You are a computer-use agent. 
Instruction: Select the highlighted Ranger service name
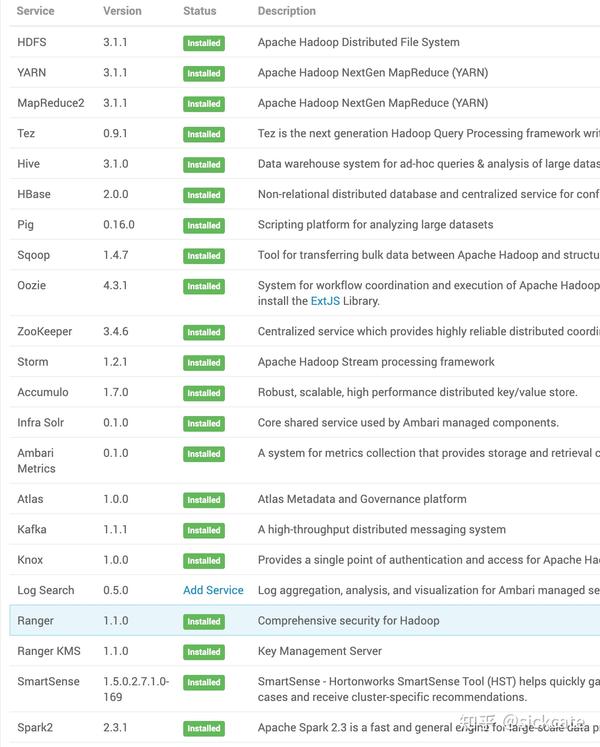point(36,621)
